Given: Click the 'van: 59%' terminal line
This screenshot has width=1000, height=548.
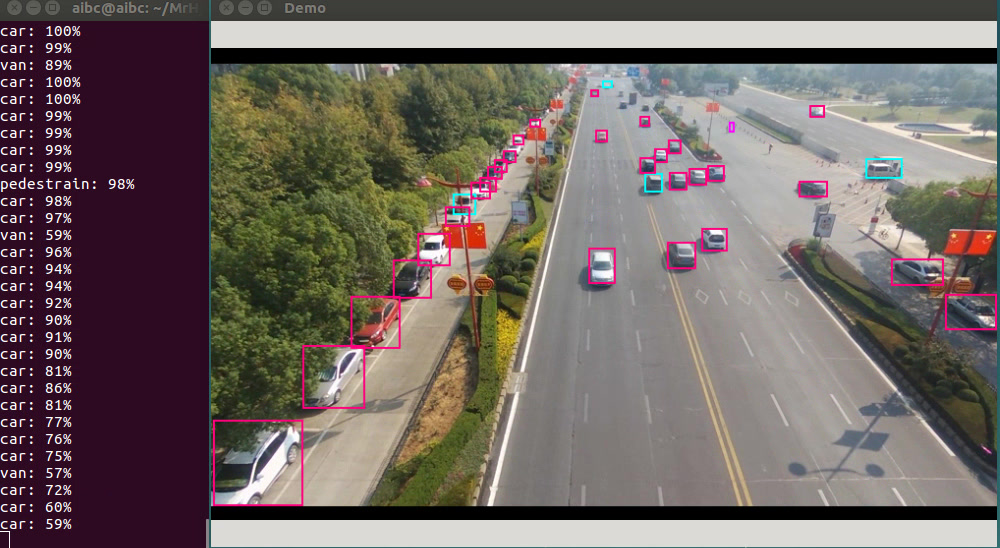Looking at the screenshot, I should [36, 235].
